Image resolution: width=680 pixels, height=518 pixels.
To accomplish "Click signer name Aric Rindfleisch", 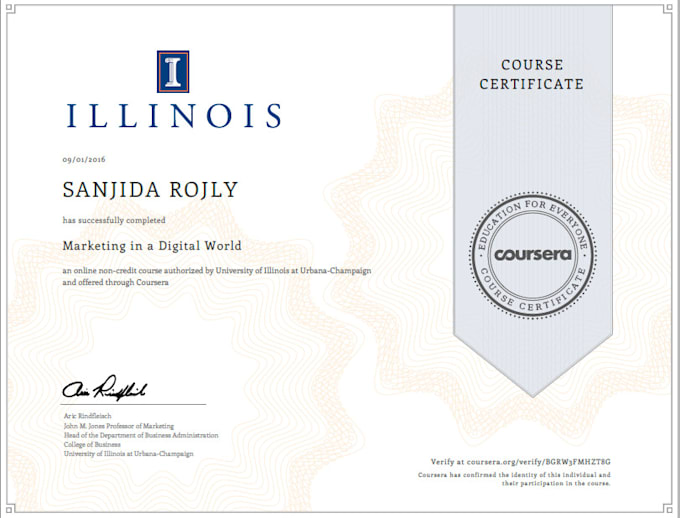I will tap(88, 416).
